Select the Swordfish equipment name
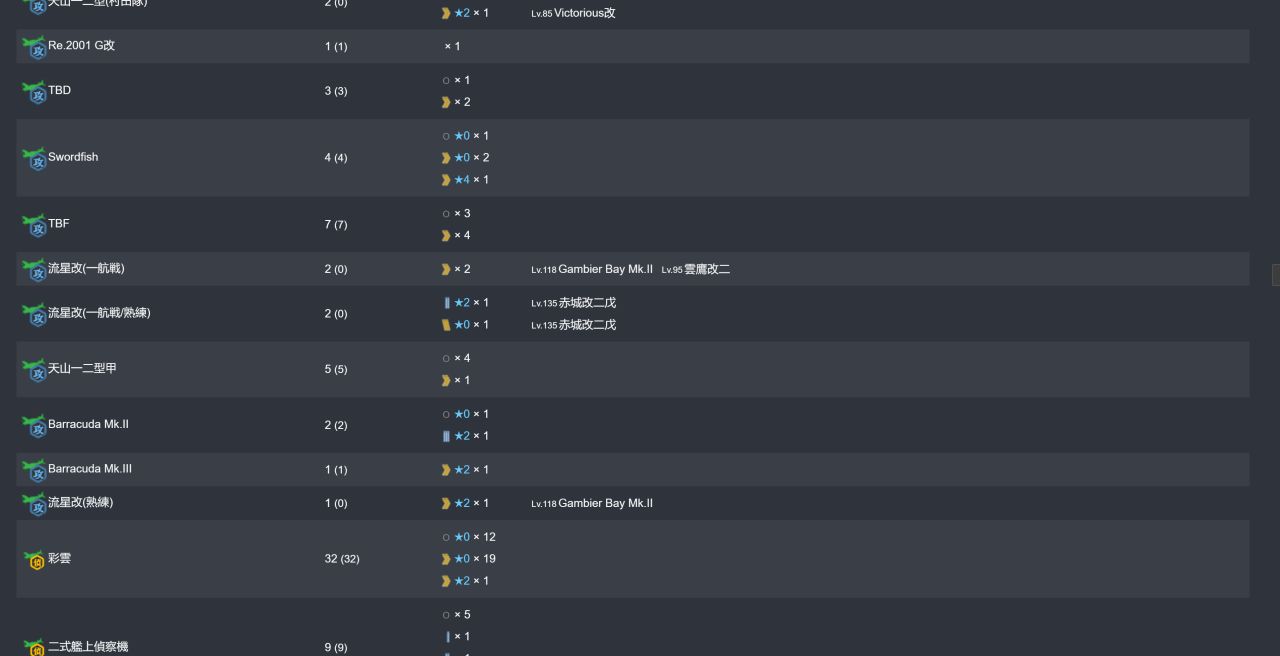This screenshot has height=656, width=1280. pos(73,157)
